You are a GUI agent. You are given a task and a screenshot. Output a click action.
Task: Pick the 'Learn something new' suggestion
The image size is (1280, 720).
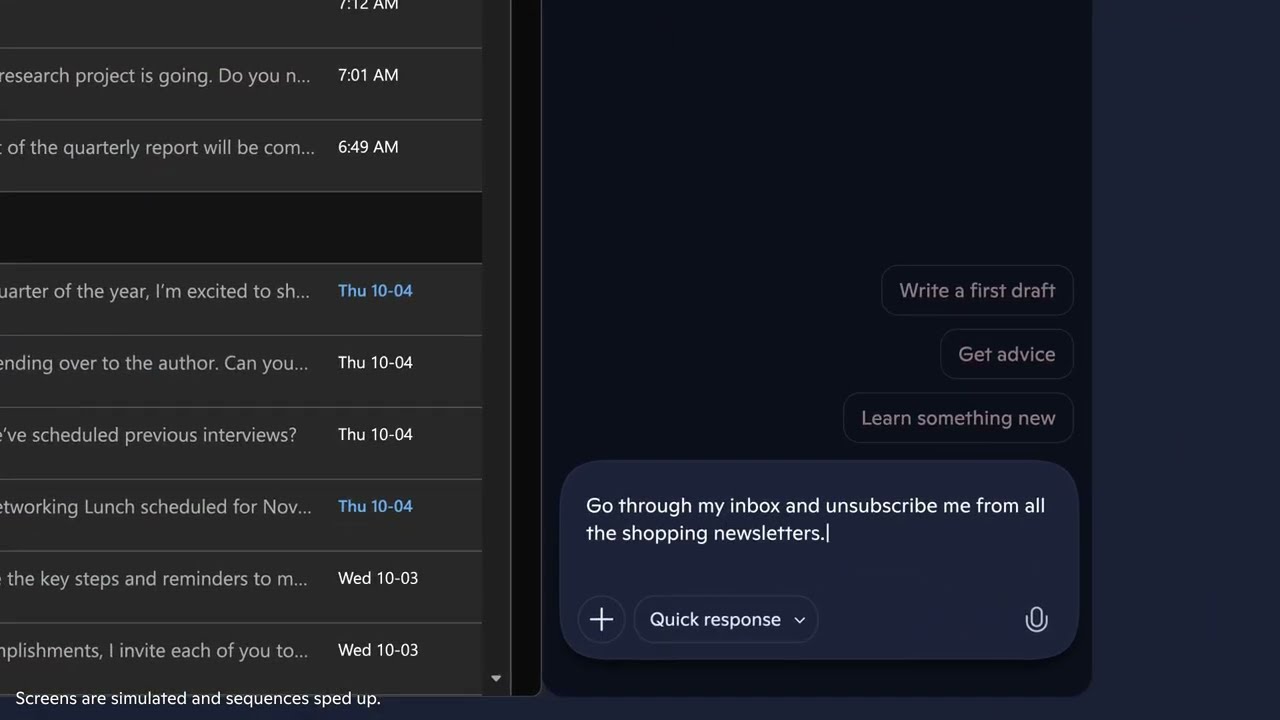click(x=957, y=419)
